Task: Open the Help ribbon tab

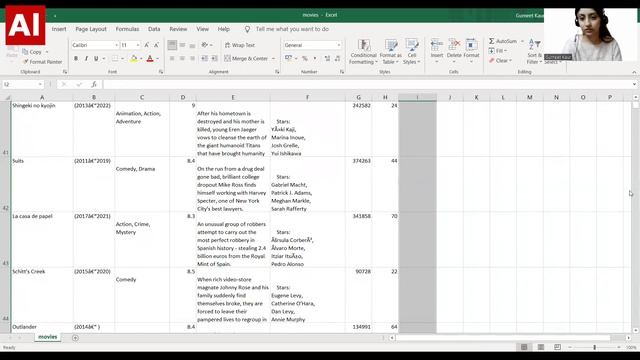Action: click(x=224, y=29)
